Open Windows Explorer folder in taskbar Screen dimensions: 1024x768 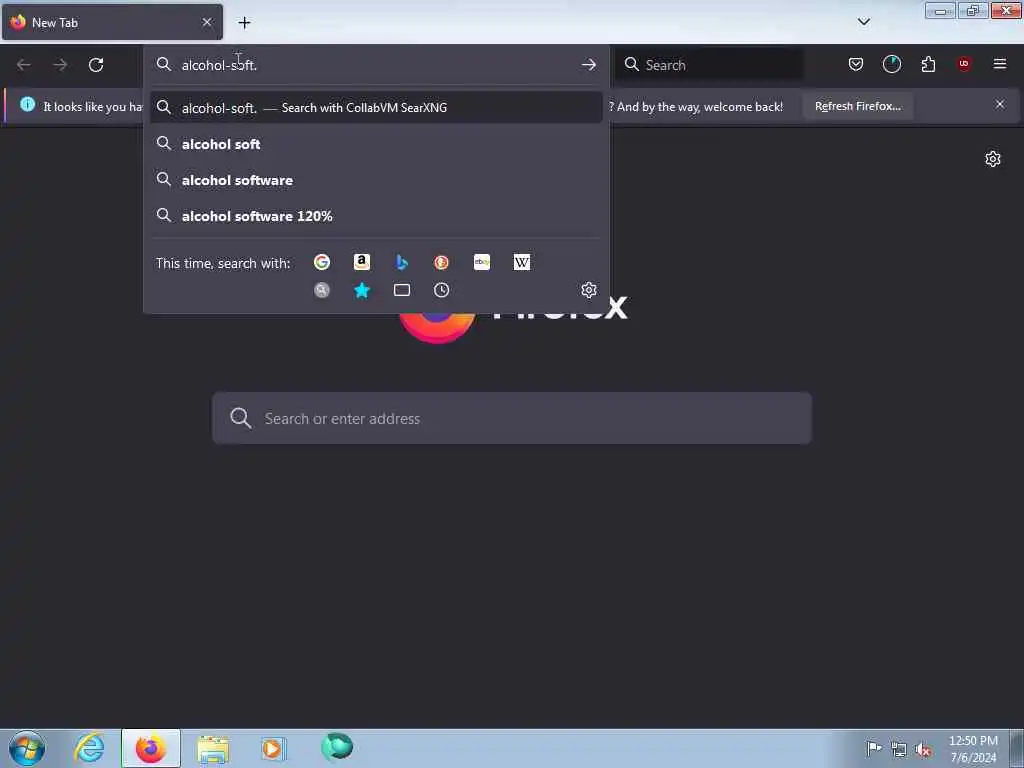(213, 748)
